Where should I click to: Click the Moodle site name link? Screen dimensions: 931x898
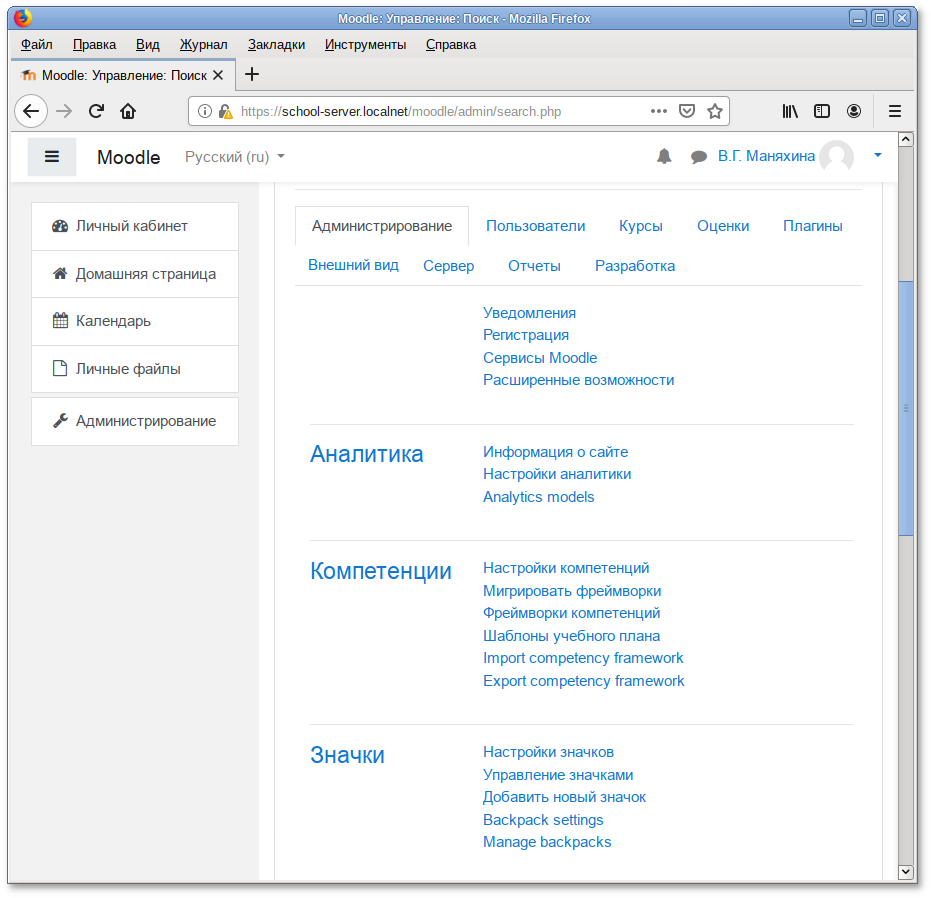129,157
